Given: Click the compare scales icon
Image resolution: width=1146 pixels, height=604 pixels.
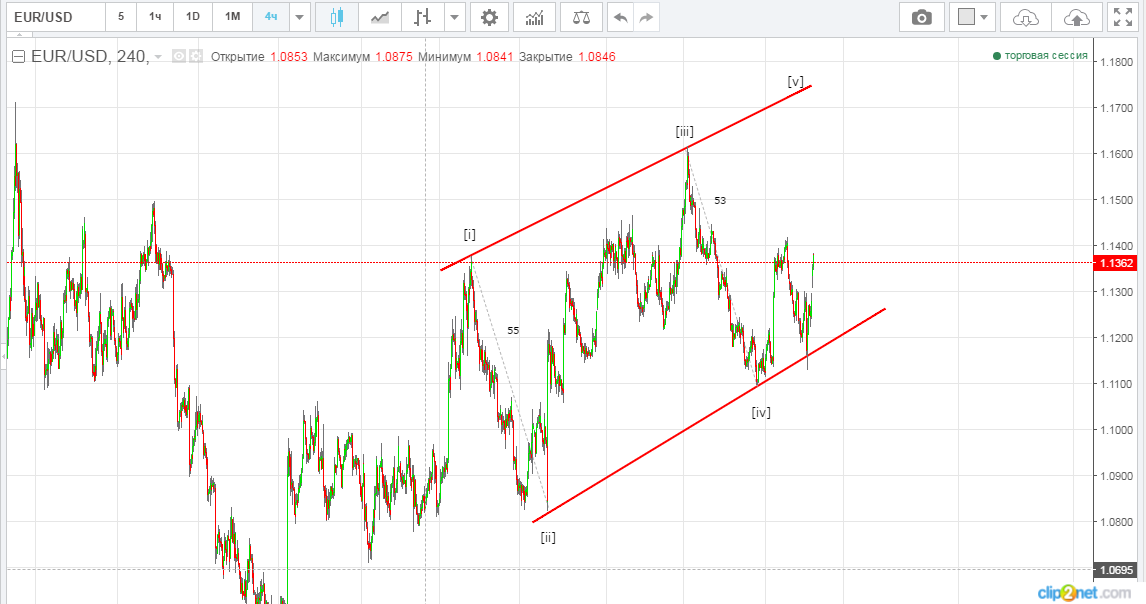Looking at the screenshot, I should [x=581, y=17].
